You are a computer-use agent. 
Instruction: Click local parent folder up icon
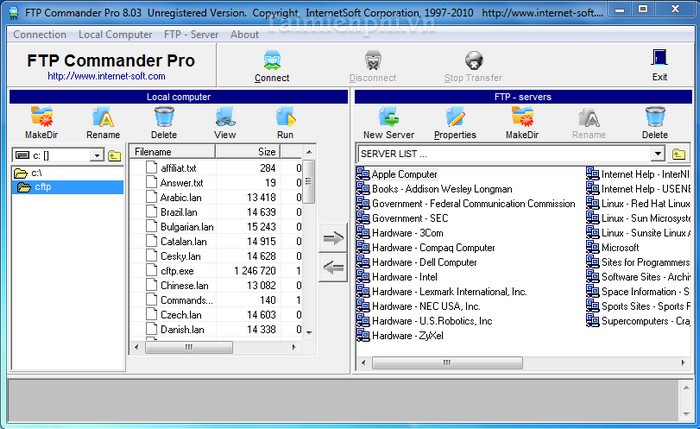(x=115, y=155)
